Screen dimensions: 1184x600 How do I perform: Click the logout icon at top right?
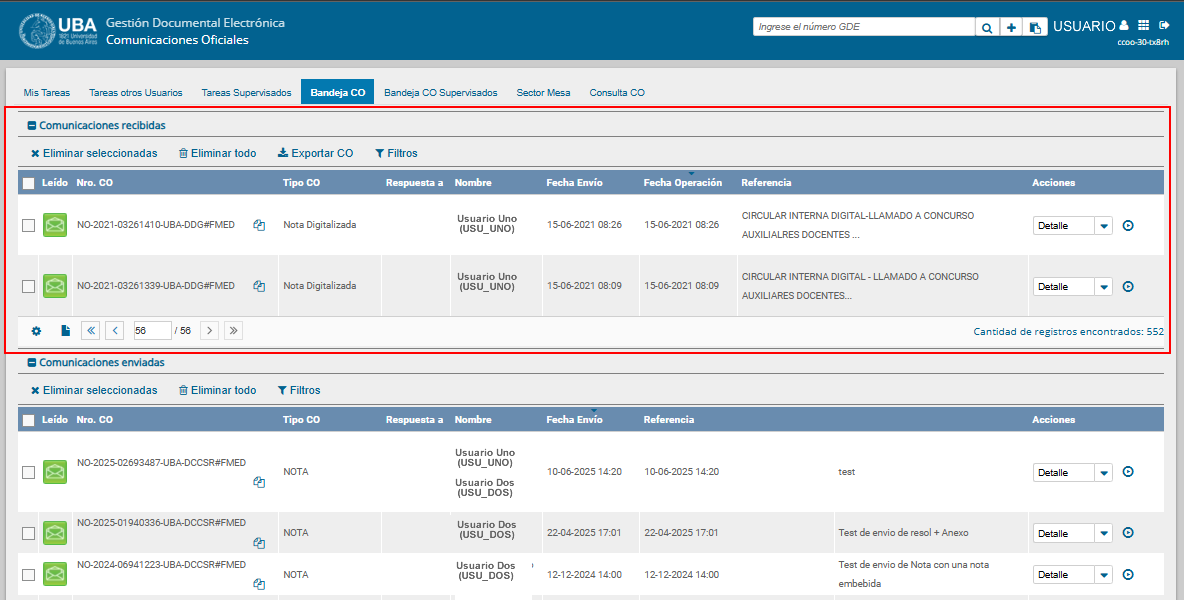click(1164, 25)
